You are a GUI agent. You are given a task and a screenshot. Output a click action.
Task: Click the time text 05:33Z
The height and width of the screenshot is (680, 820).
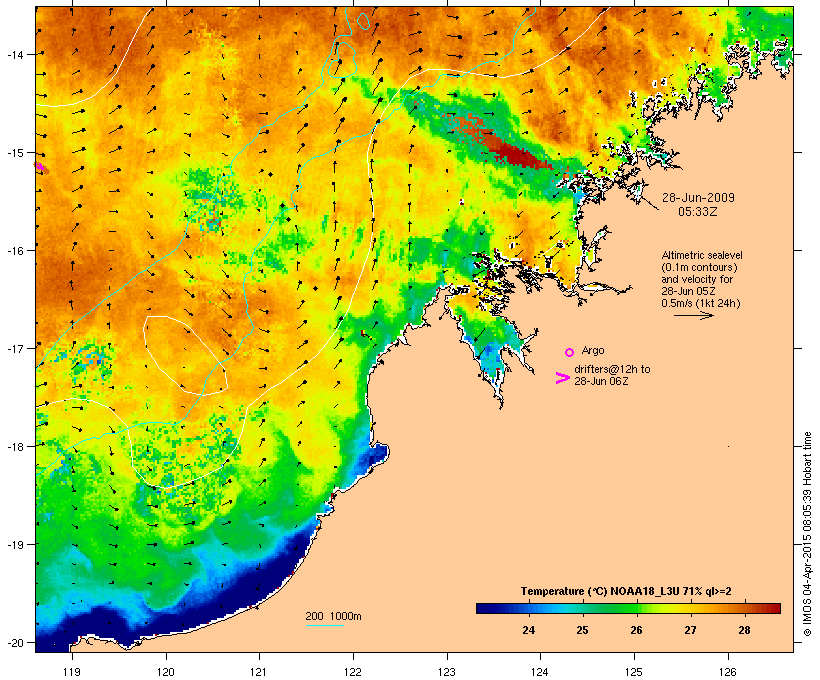pos(698,212)
